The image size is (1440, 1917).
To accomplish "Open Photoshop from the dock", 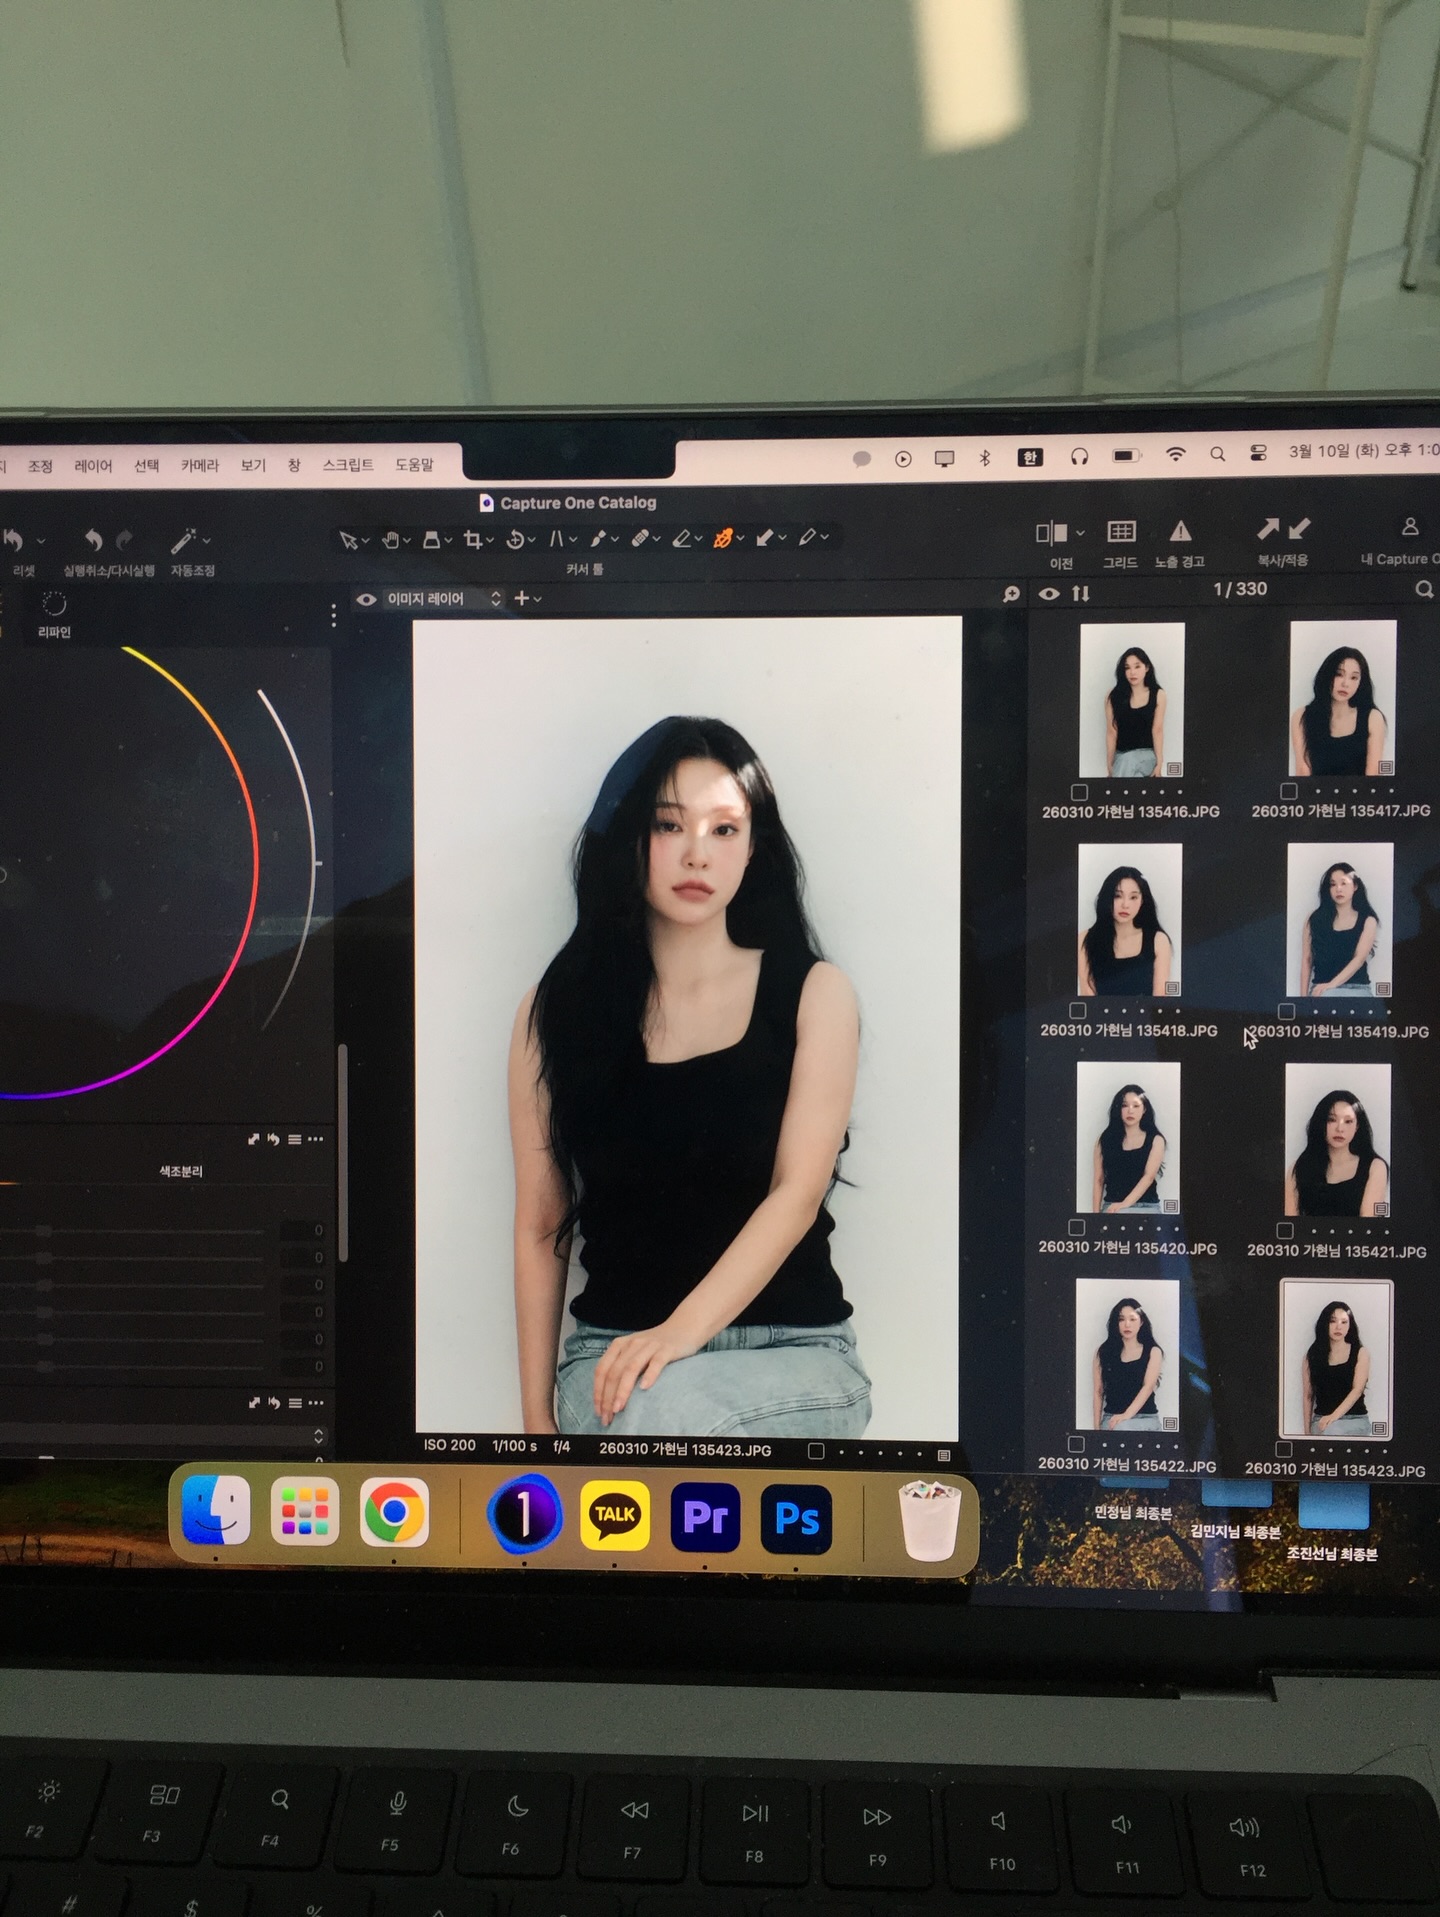I will (x=796, y=1518).
